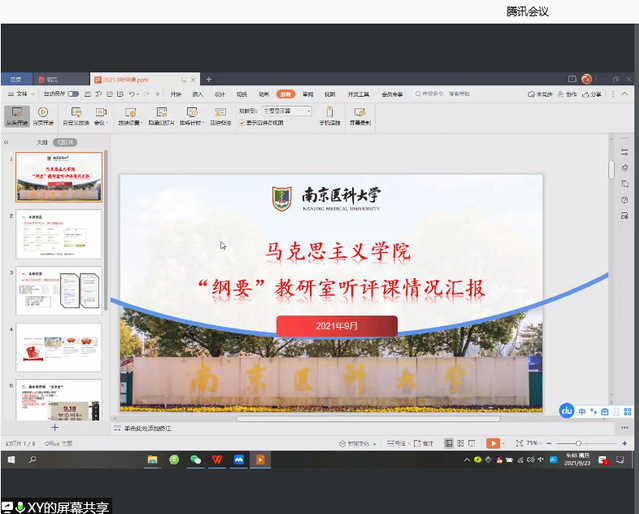639x514 pixels.
Task: Open the display monitor (主要显示器) combo box
Action: coord(287,111)
